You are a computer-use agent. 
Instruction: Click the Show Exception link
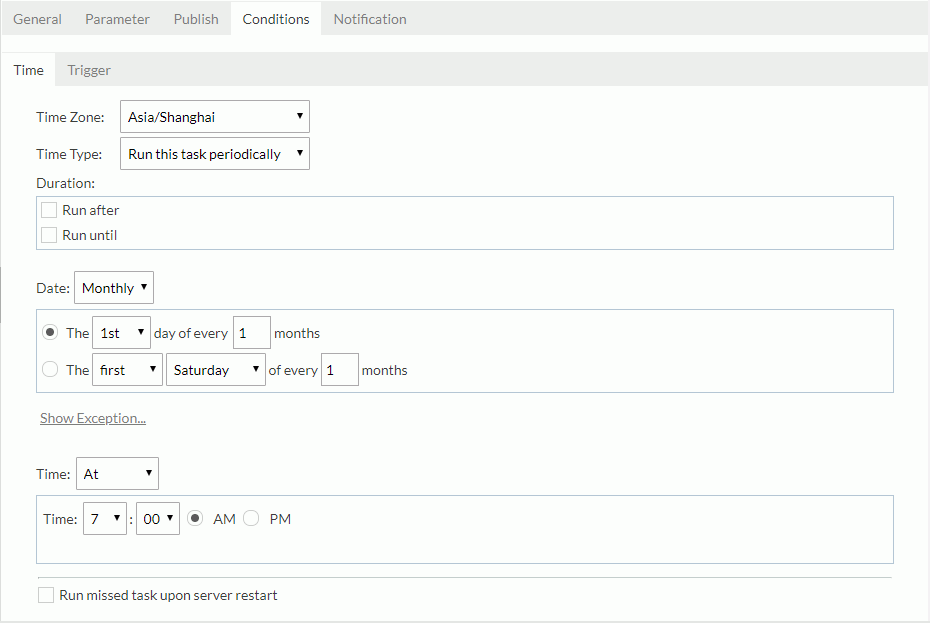pyautogui.click(x=92, y=417)
